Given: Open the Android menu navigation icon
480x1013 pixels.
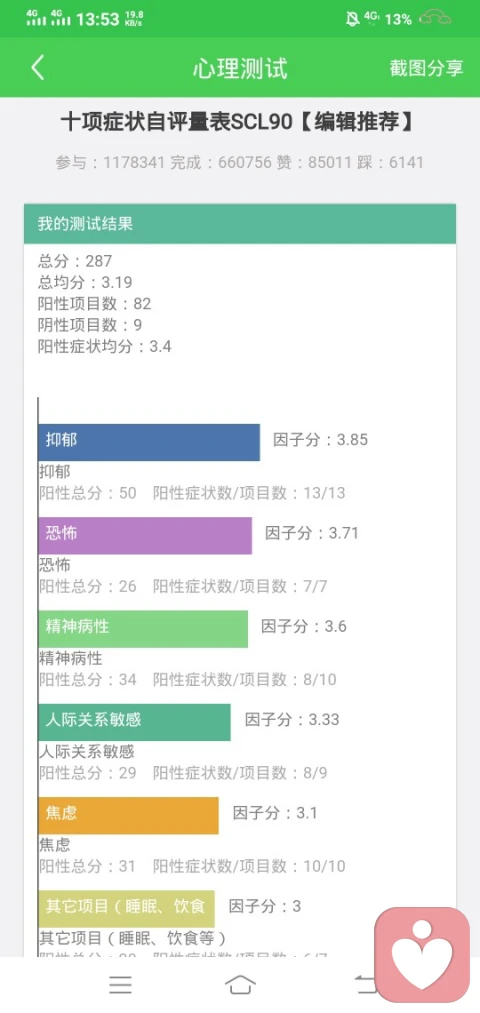Looking at the screenshot, I should tap(120, 985).
